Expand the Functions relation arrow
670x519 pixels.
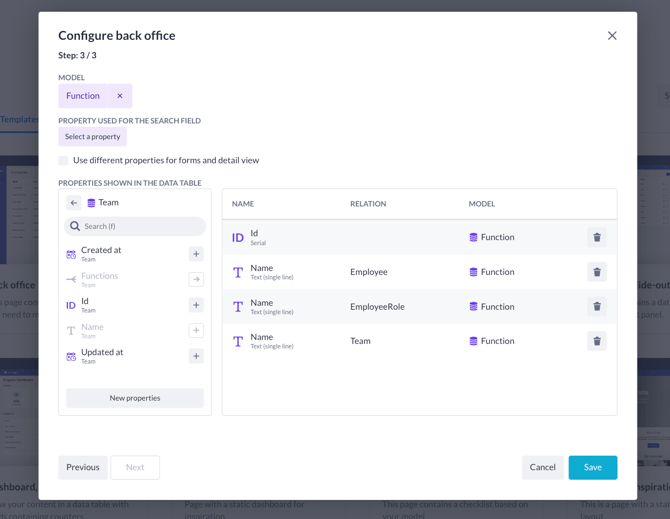click(196, 279)
